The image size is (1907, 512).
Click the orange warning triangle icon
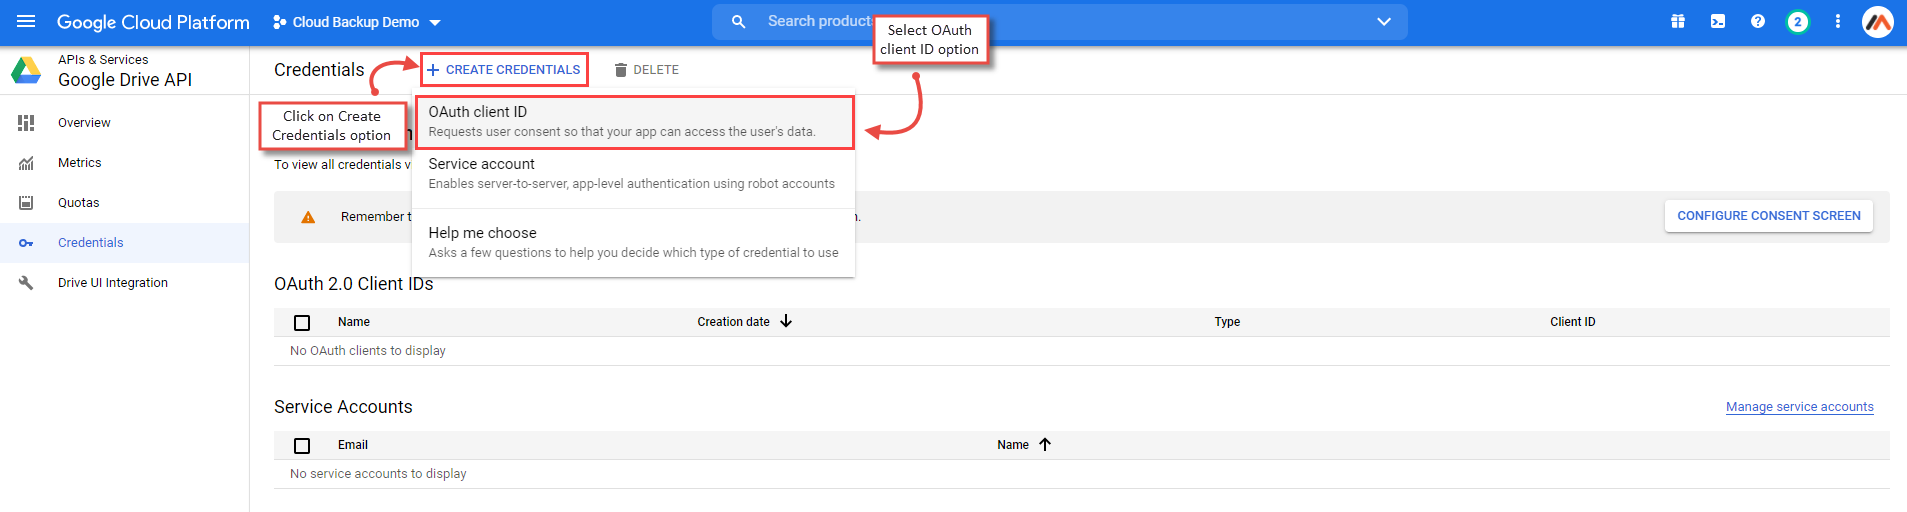click(308, 217)
